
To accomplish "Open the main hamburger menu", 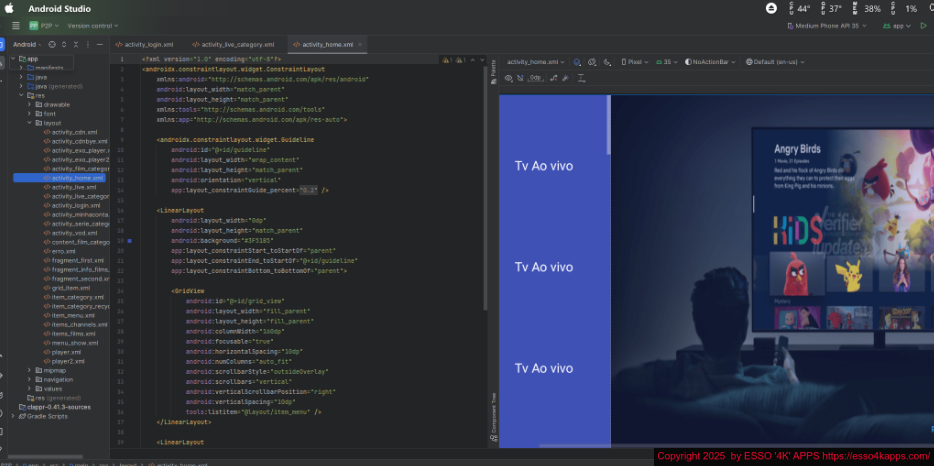I will (16, 26).
